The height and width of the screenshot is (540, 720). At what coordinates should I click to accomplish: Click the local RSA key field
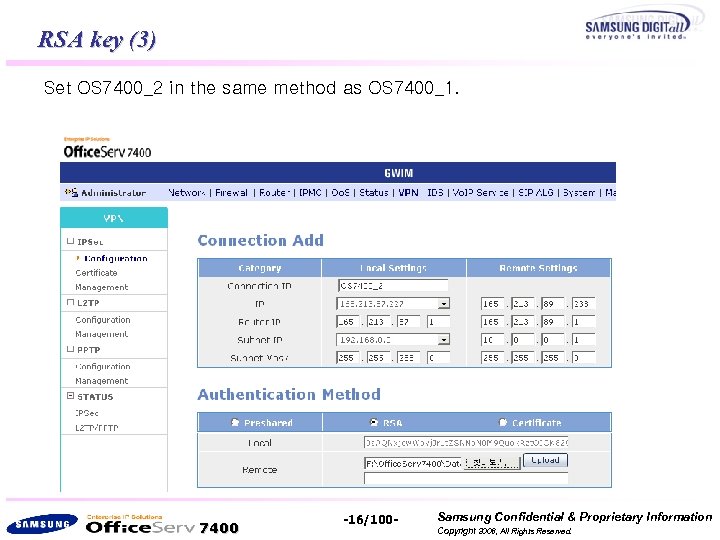click(466, 443)
